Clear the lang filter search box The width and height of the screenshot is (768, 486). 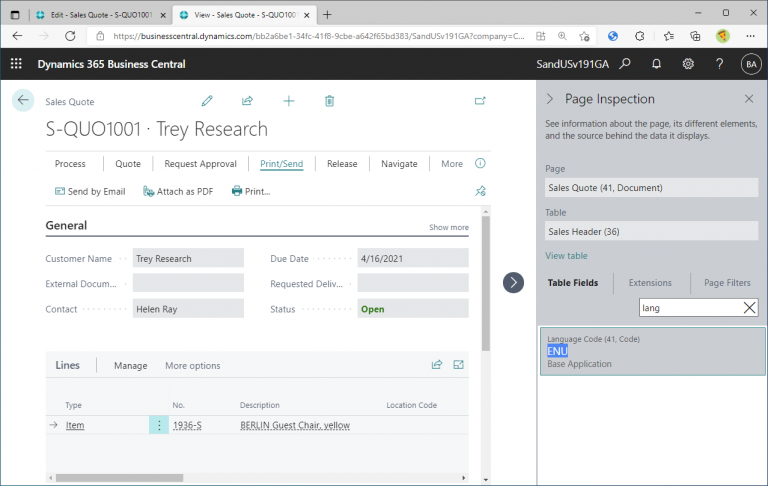pyautogui.click(x=749, y=308)
